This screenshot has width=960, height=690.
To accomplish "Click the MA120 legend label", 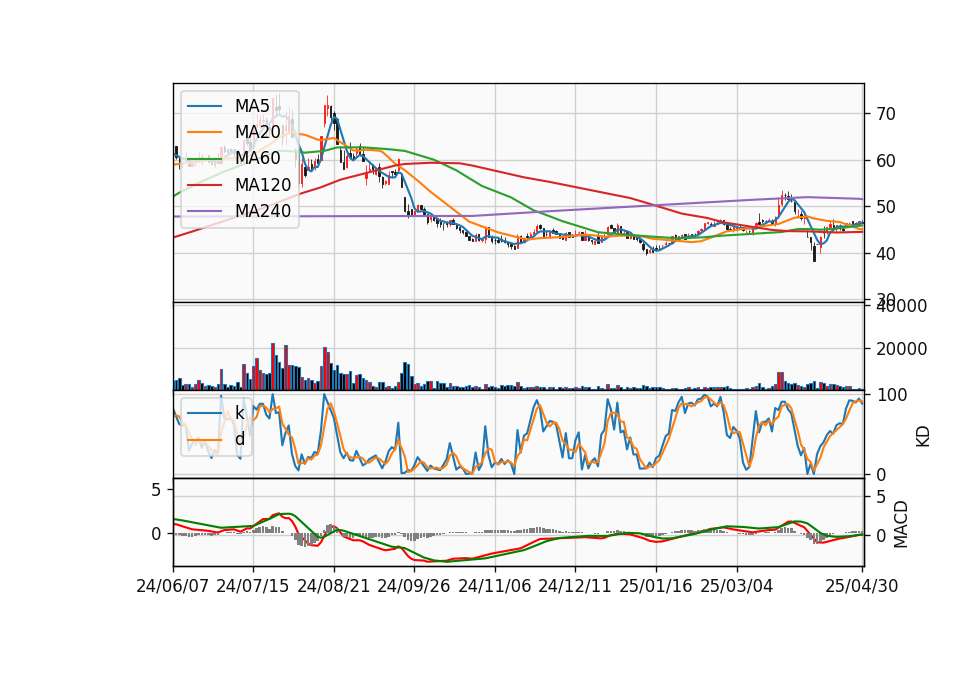I will coord(263,185).
